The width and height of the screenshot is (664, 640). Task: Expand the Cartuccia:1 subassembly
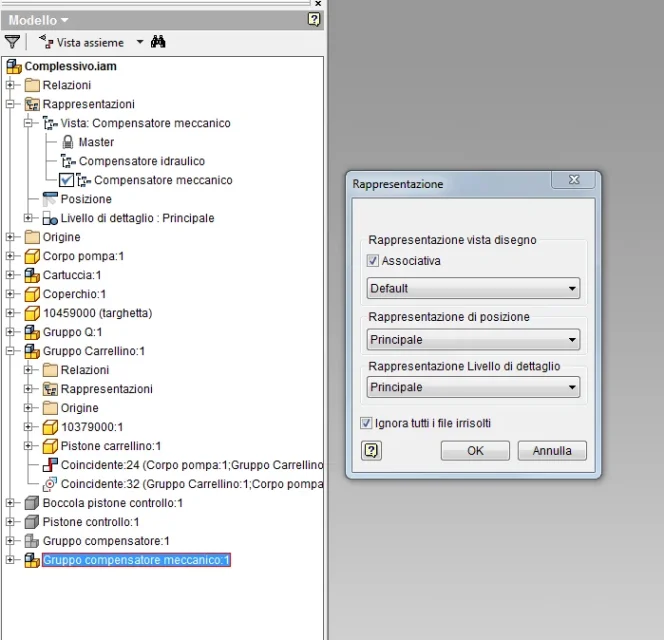10,275
